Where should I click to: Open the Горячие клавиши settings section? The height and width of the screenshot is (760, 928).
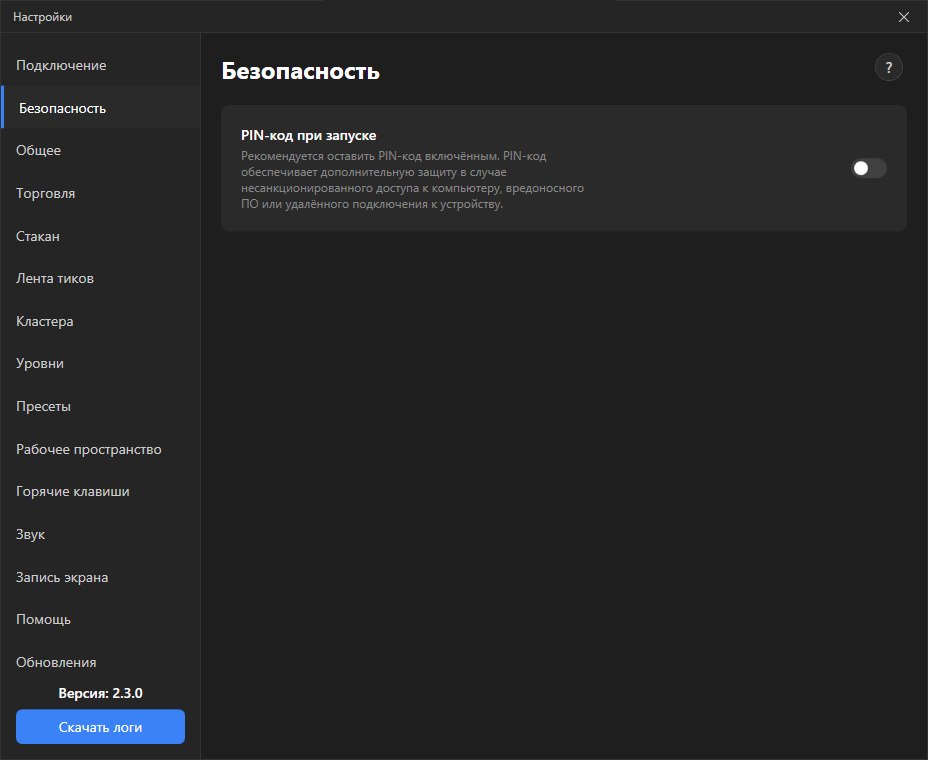[x=101, y=491]
